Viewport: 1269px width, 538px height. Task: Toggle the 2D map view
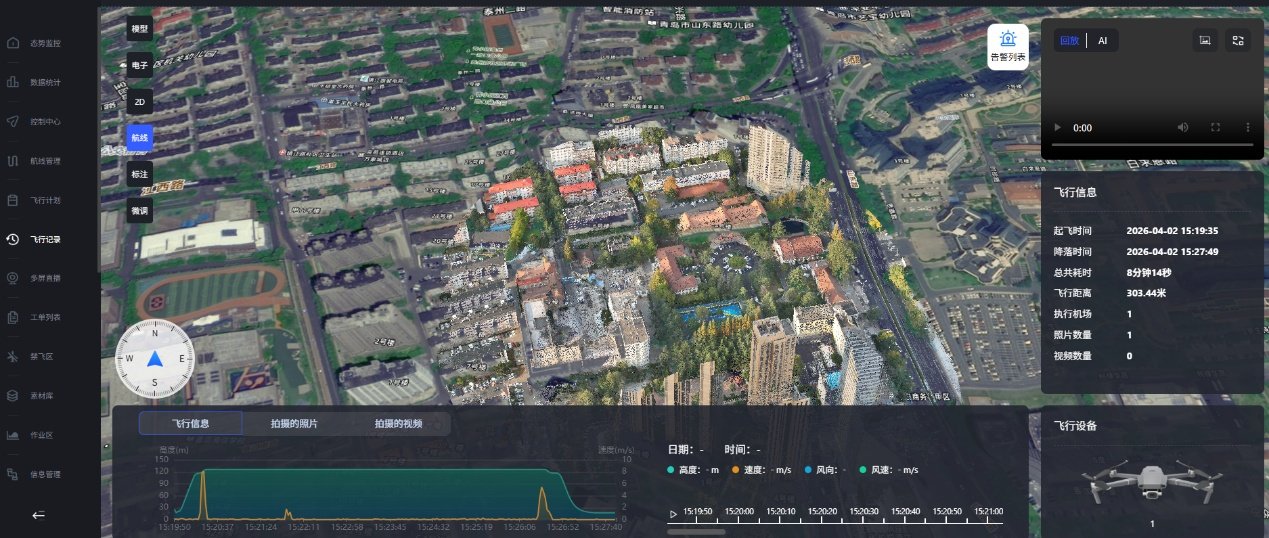click(x=139, y=102)
